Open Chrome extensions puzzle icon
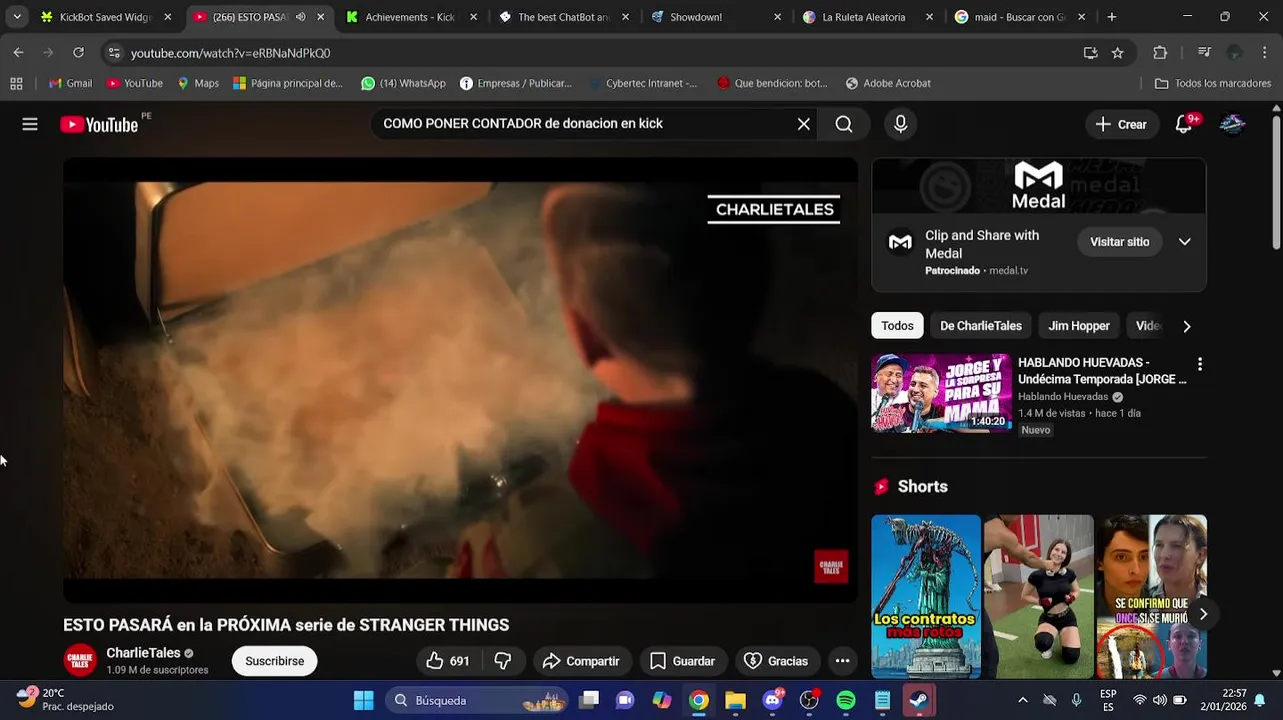 [1160, 53]
